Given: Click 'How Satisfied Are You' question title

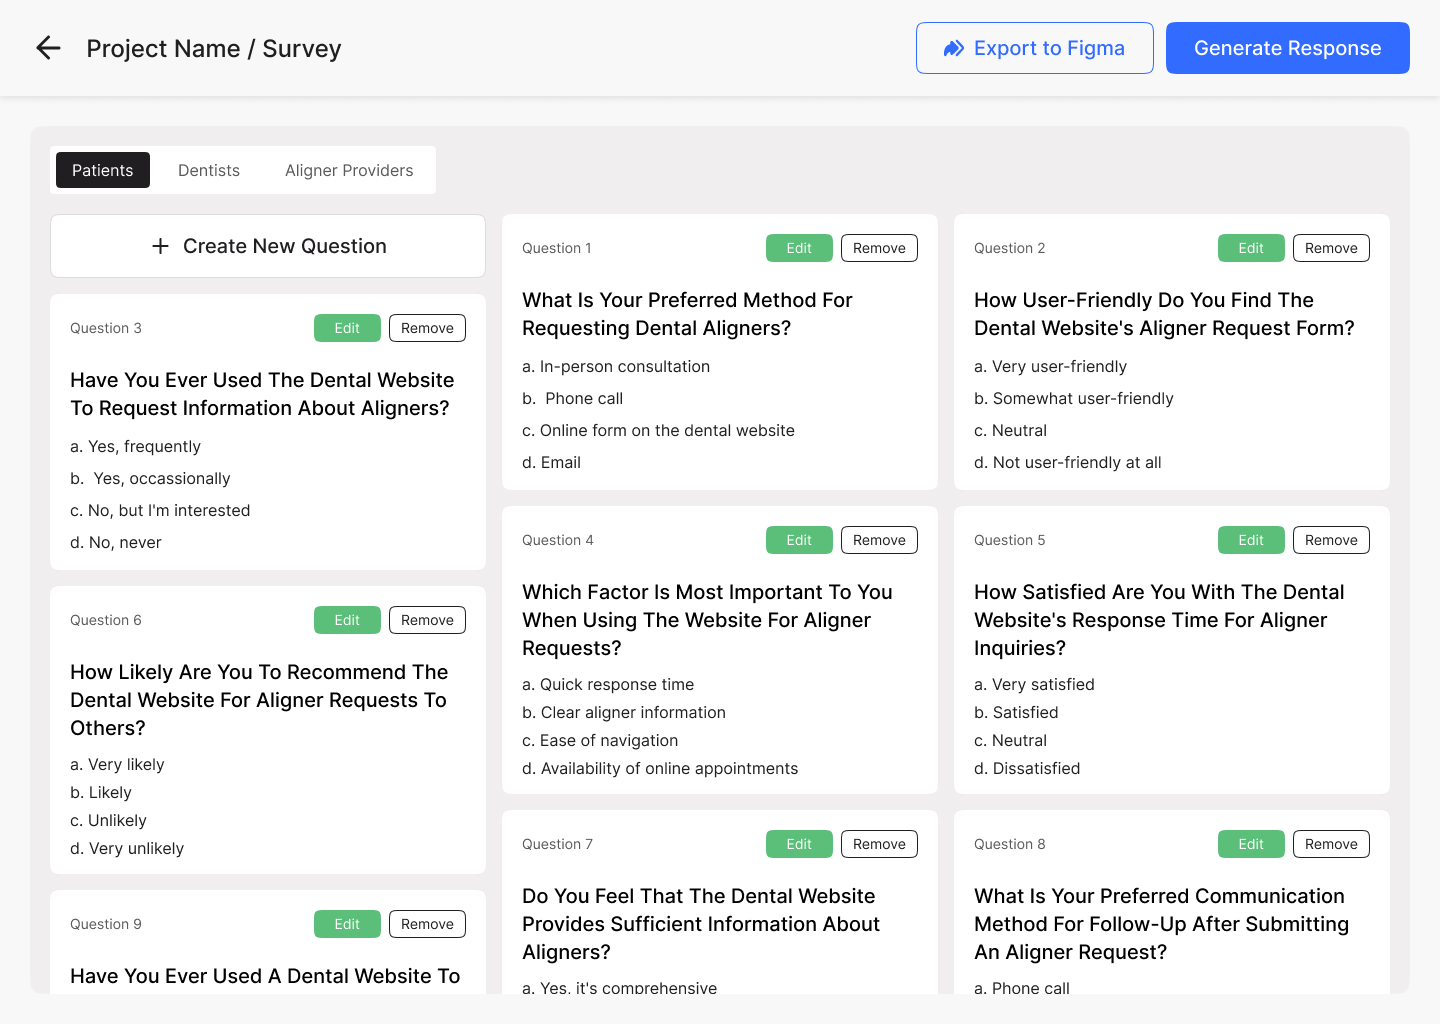Looking at the screenshot, I should click(x=1159, y=620).
